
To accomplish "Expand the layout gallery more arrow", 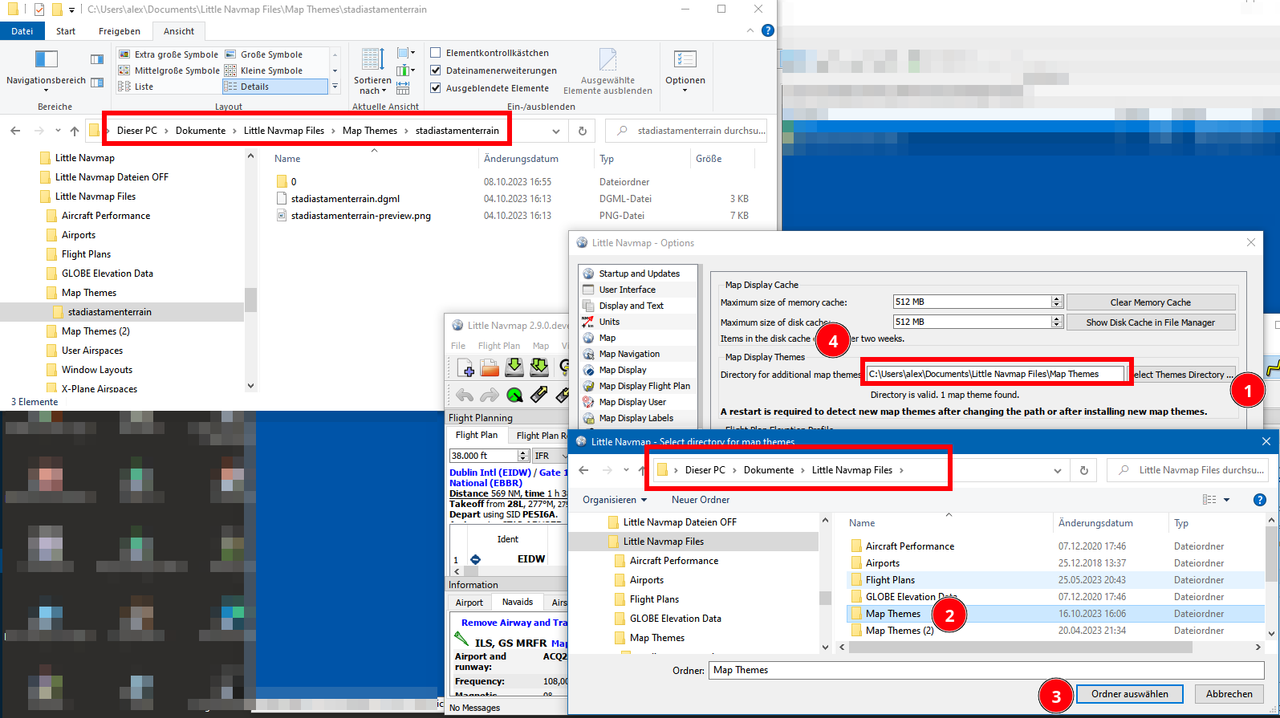I will [334, 88].
